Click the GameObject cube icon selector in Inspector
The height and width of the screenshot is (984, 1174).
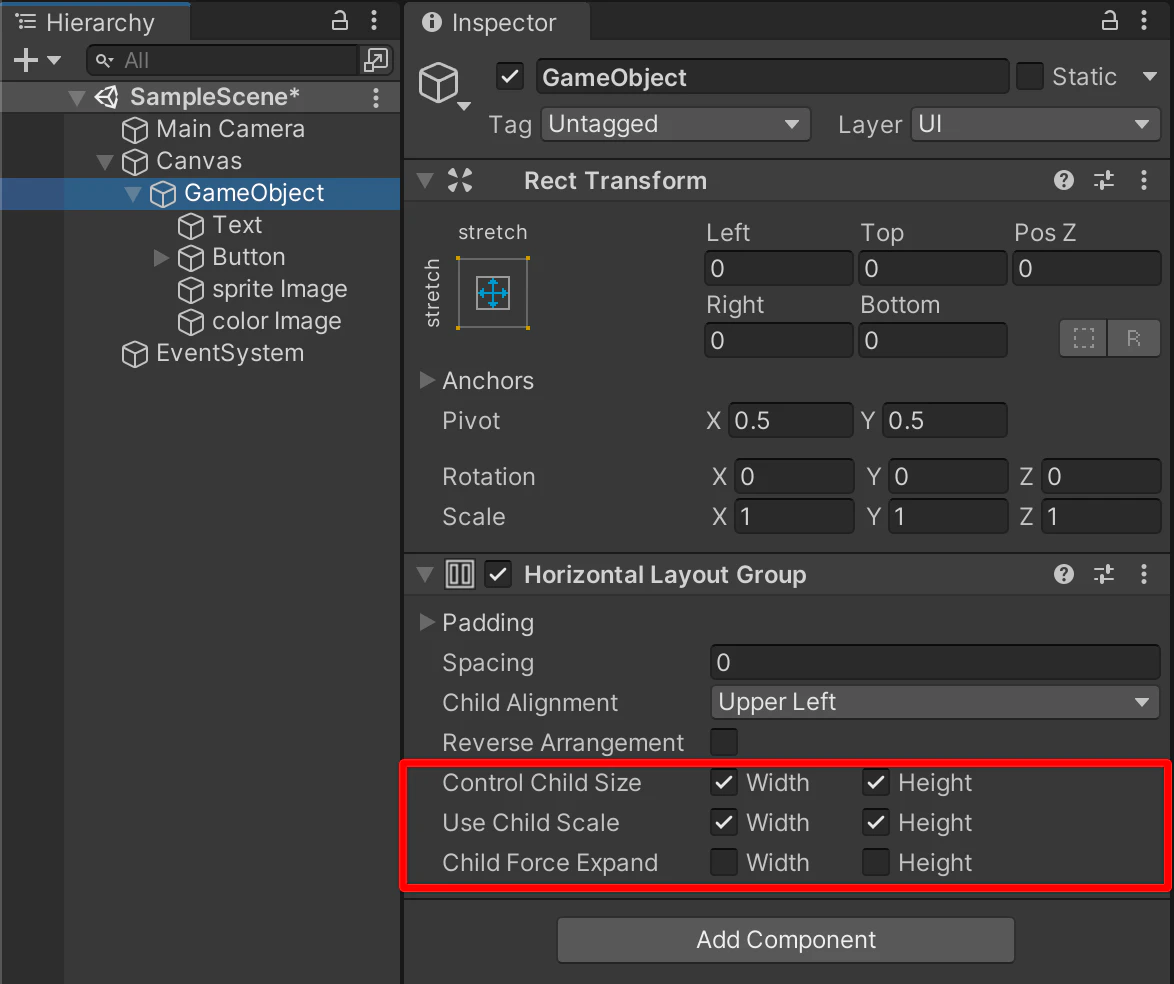click(439, 82)
